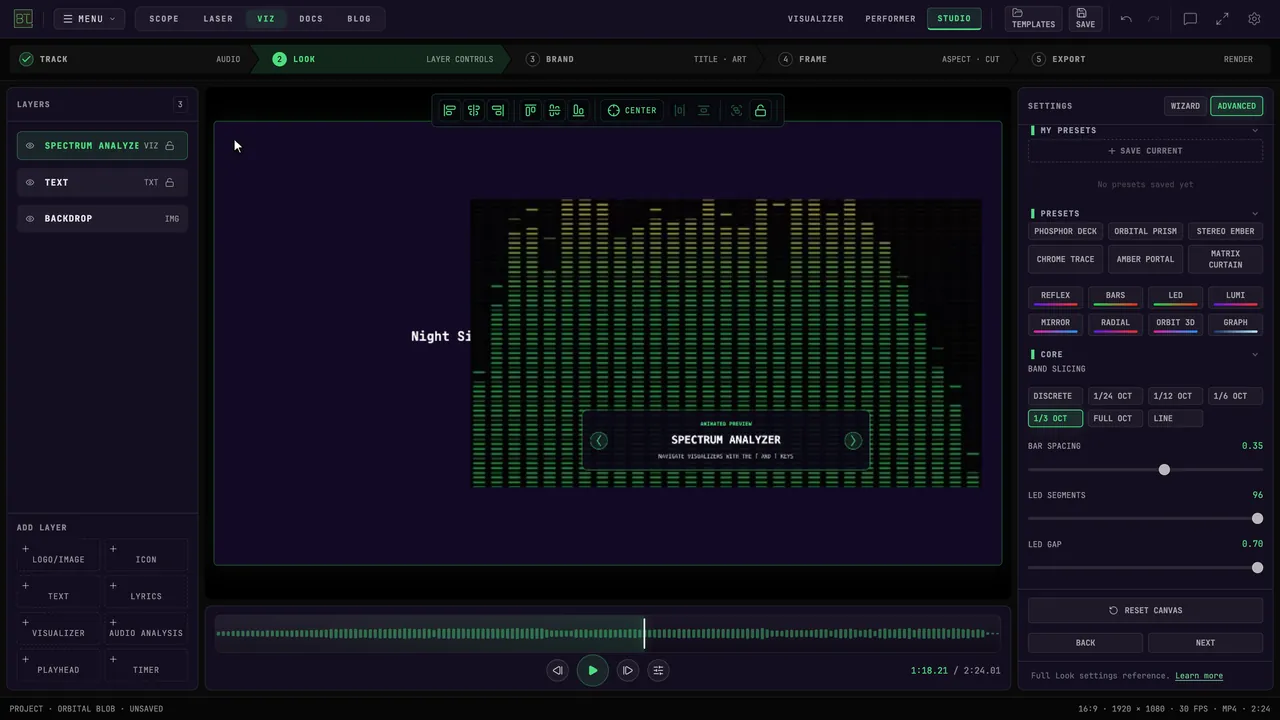
Task: Align layer to bottom edge
Action: [x=578, y=110]
